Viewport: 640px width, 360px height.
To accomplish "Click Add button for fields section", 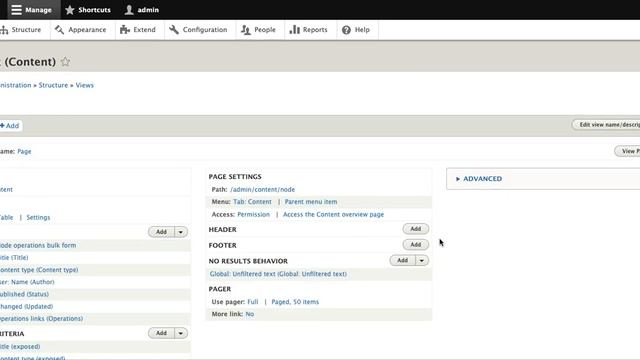I will [161, 232].
